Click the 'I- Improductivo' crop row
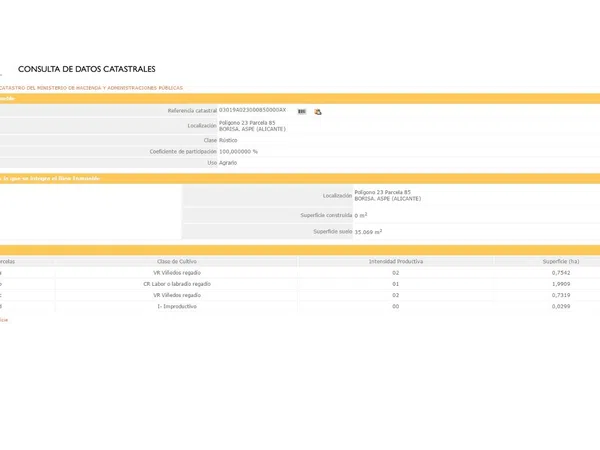This screenshot has width=600, height=450. click(177, 307)
